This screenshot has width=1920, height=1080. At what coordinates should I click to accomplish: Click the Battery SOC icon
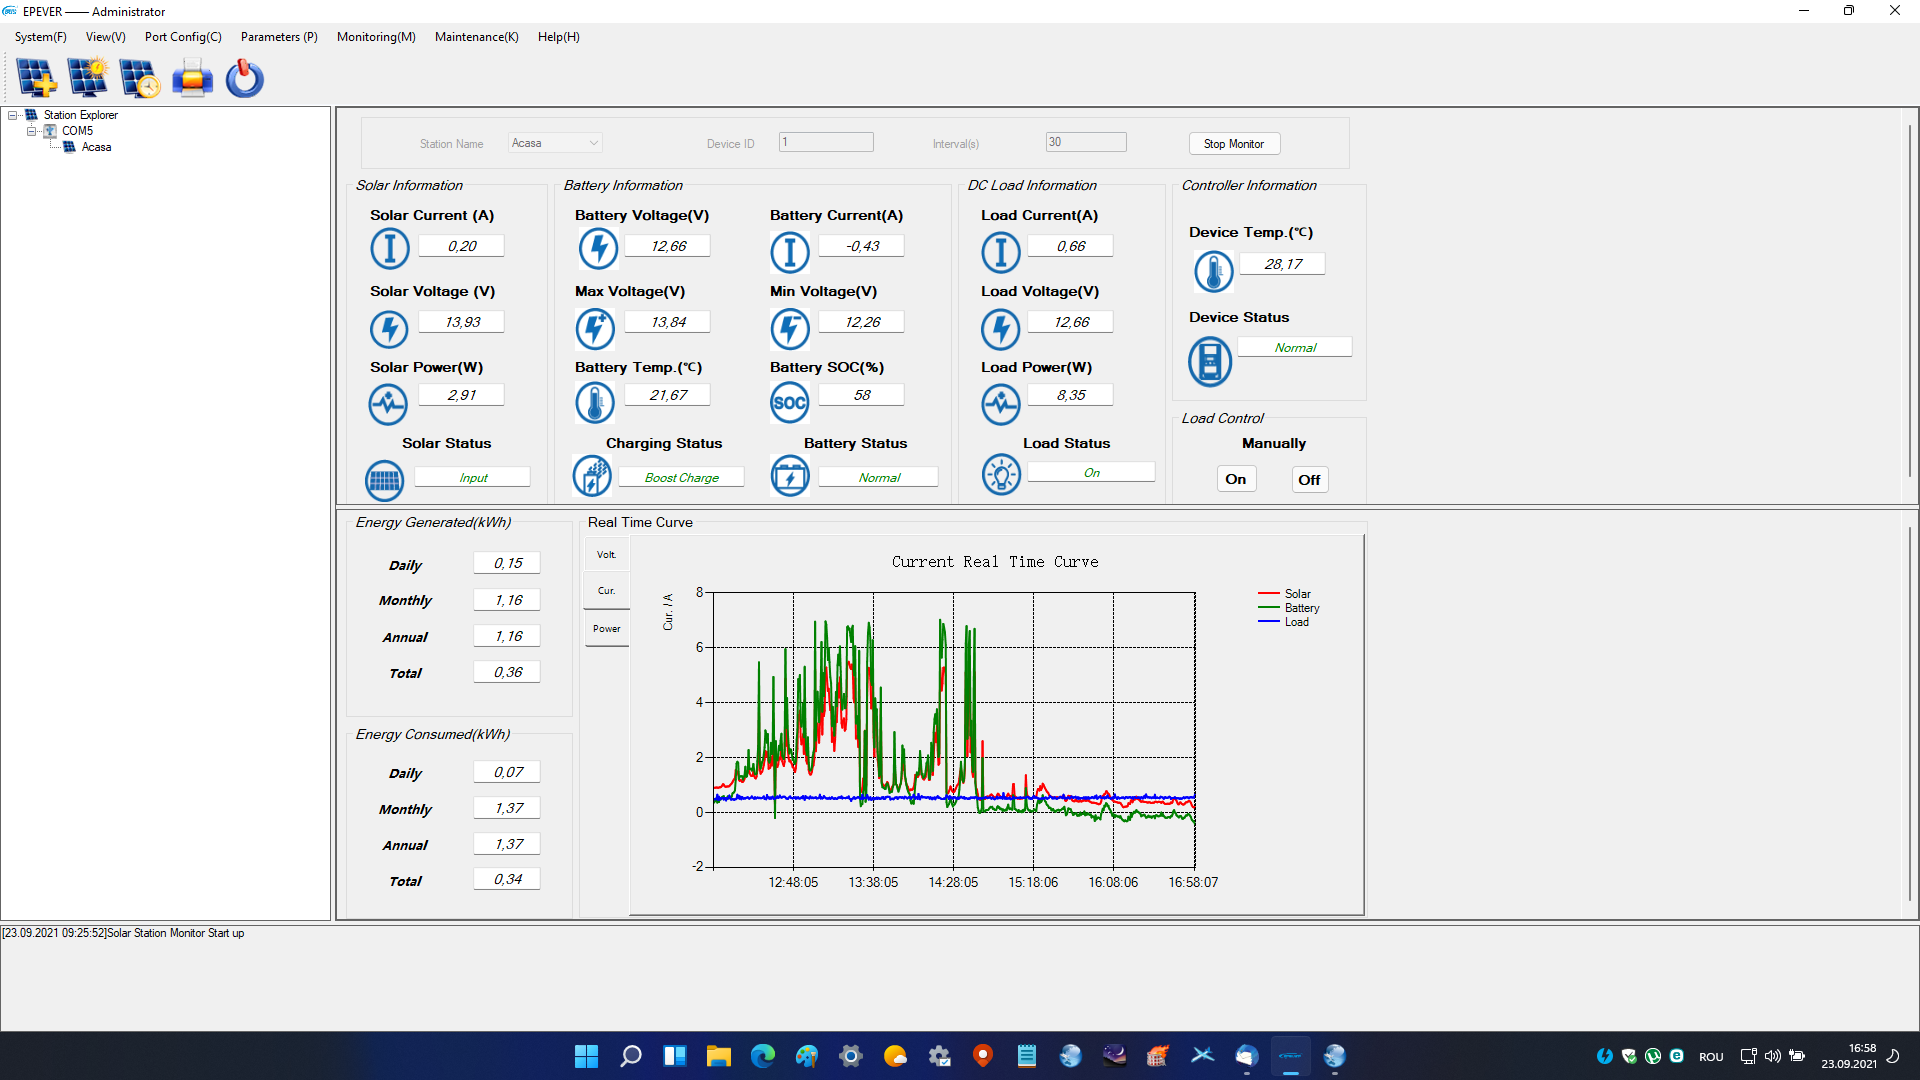789,403
